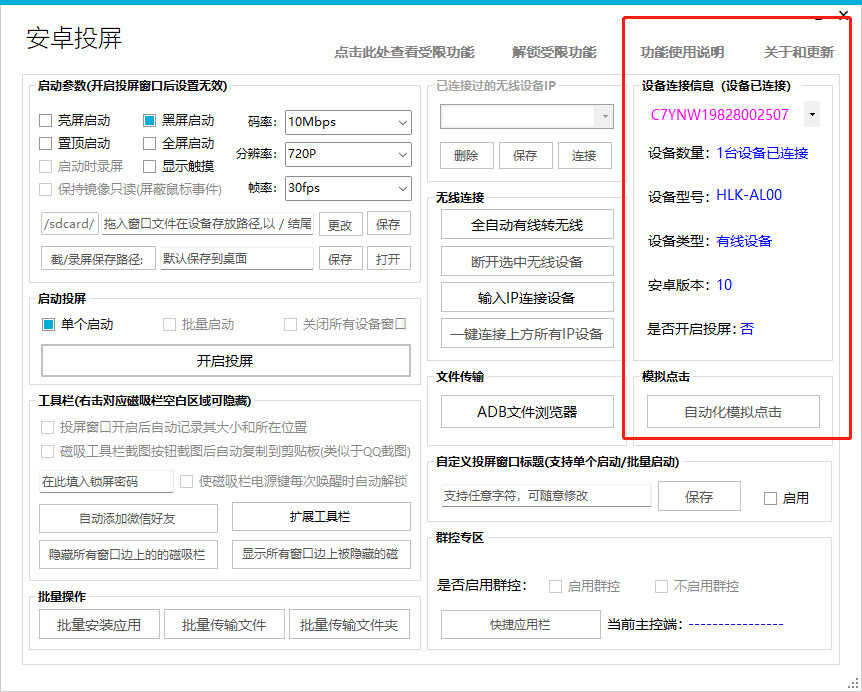Image resolution: width=862 pixels, height=692 pixels.
Task: Click 更改 path button
Action: 340,224
